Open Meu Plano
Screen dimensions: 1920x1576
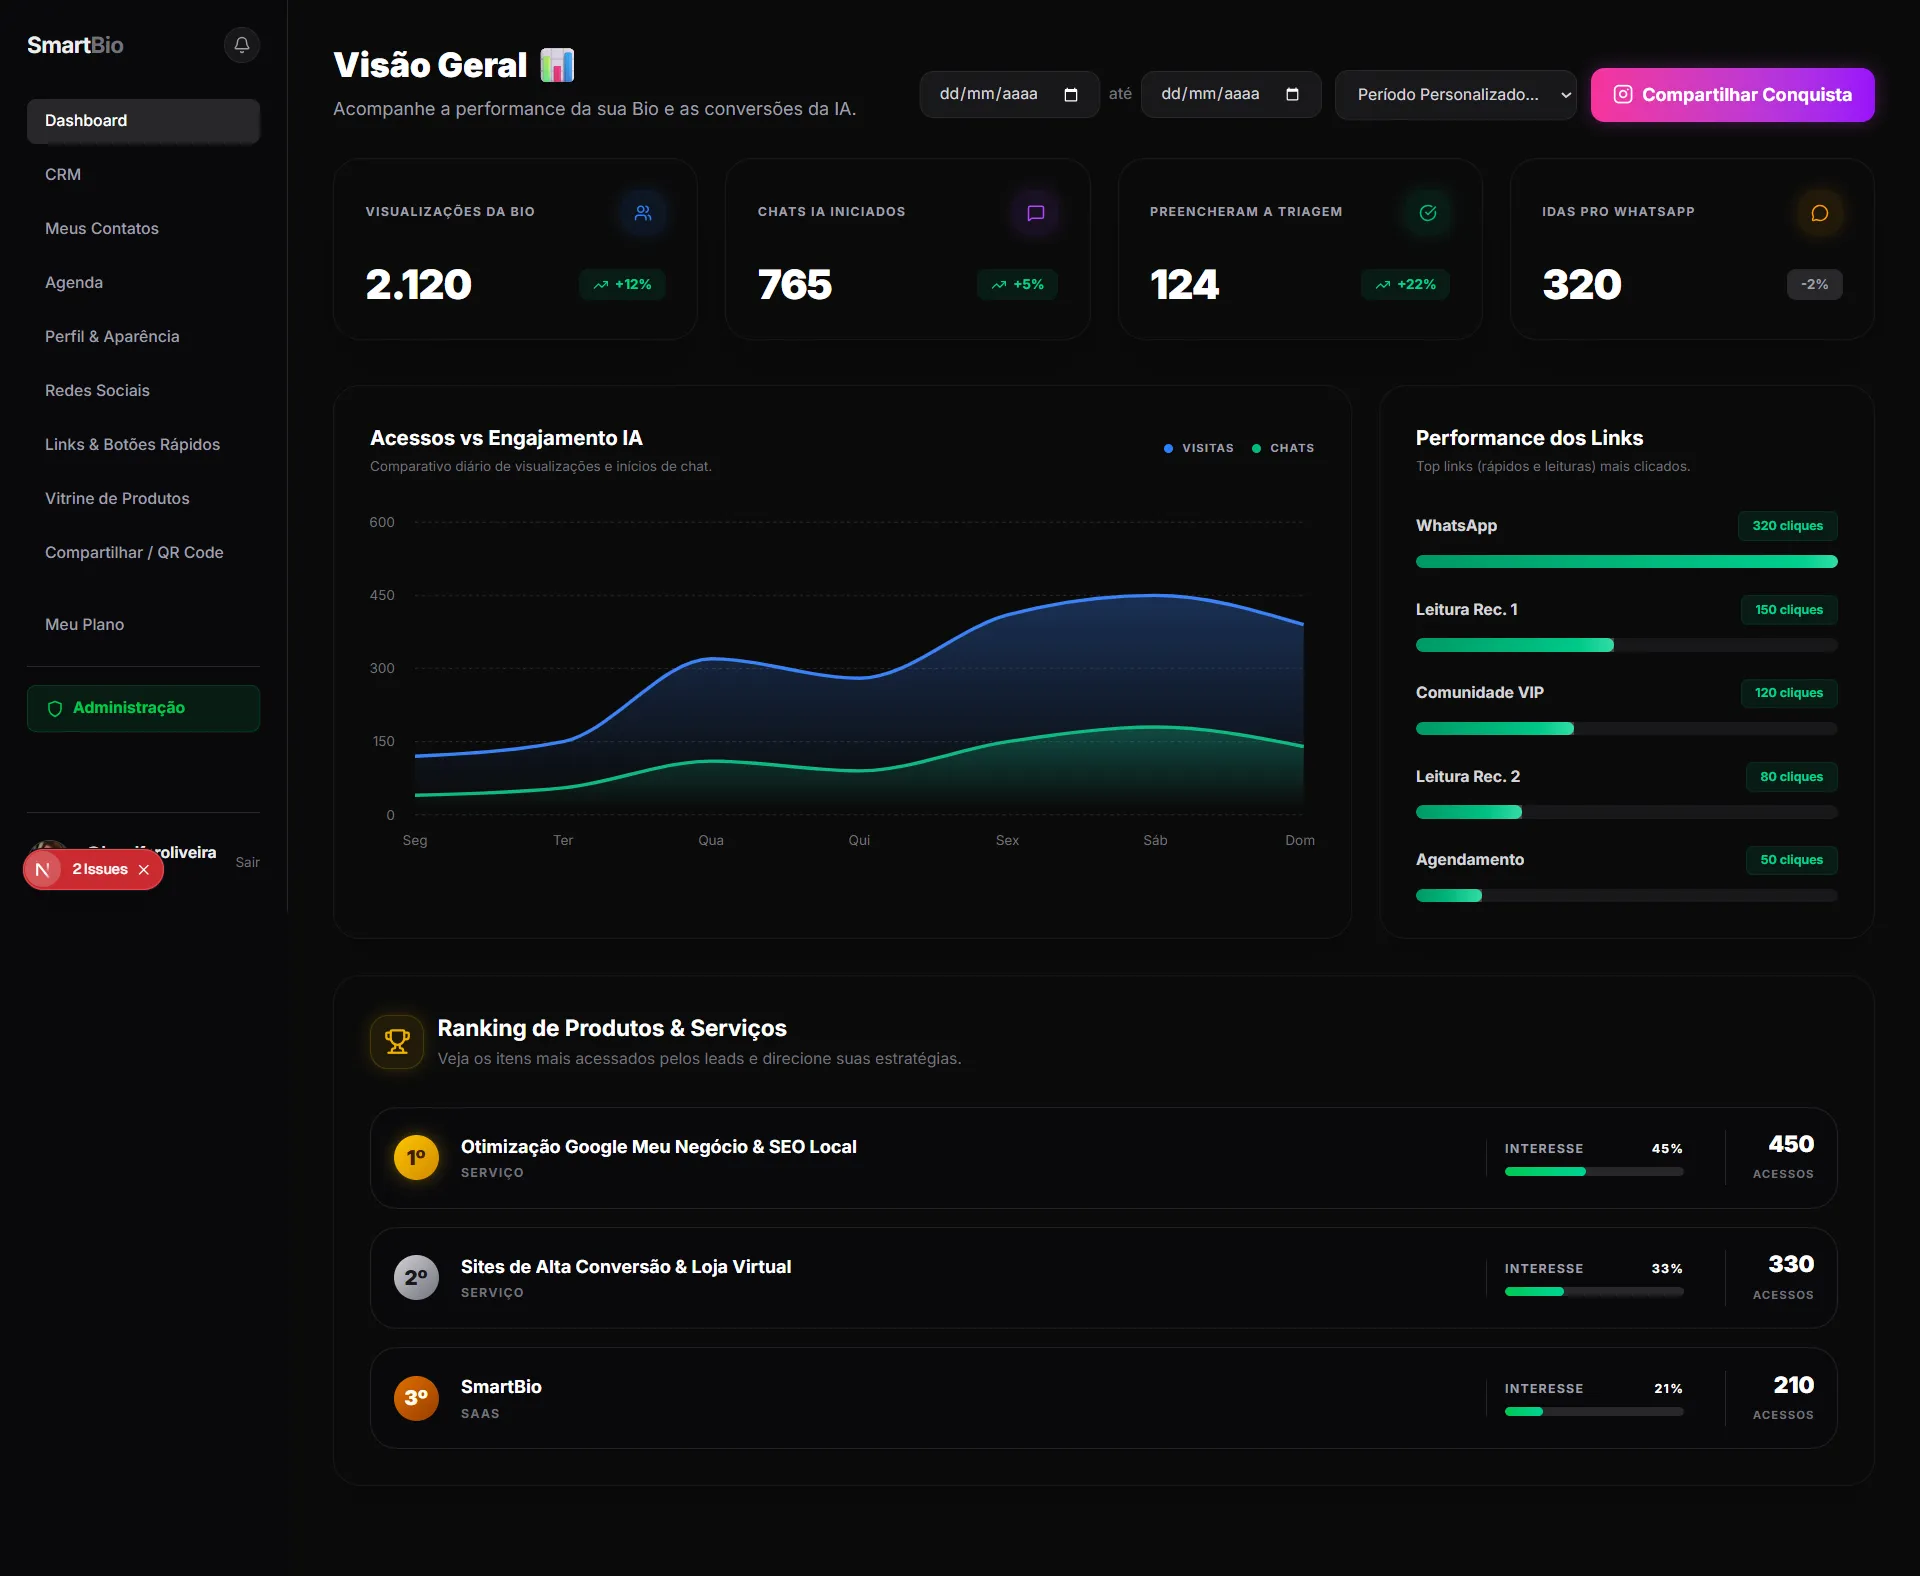(143, 625)
